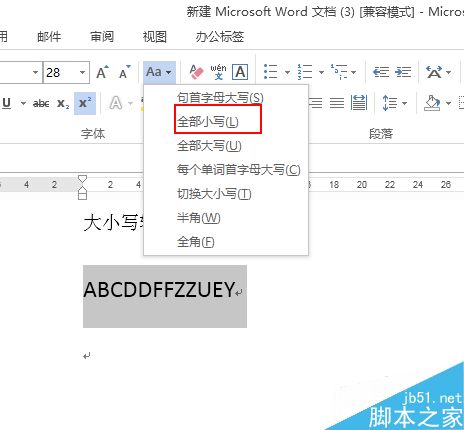Expand the line spacing dropdown
464x430 pixels.
[x=404, y=103]
